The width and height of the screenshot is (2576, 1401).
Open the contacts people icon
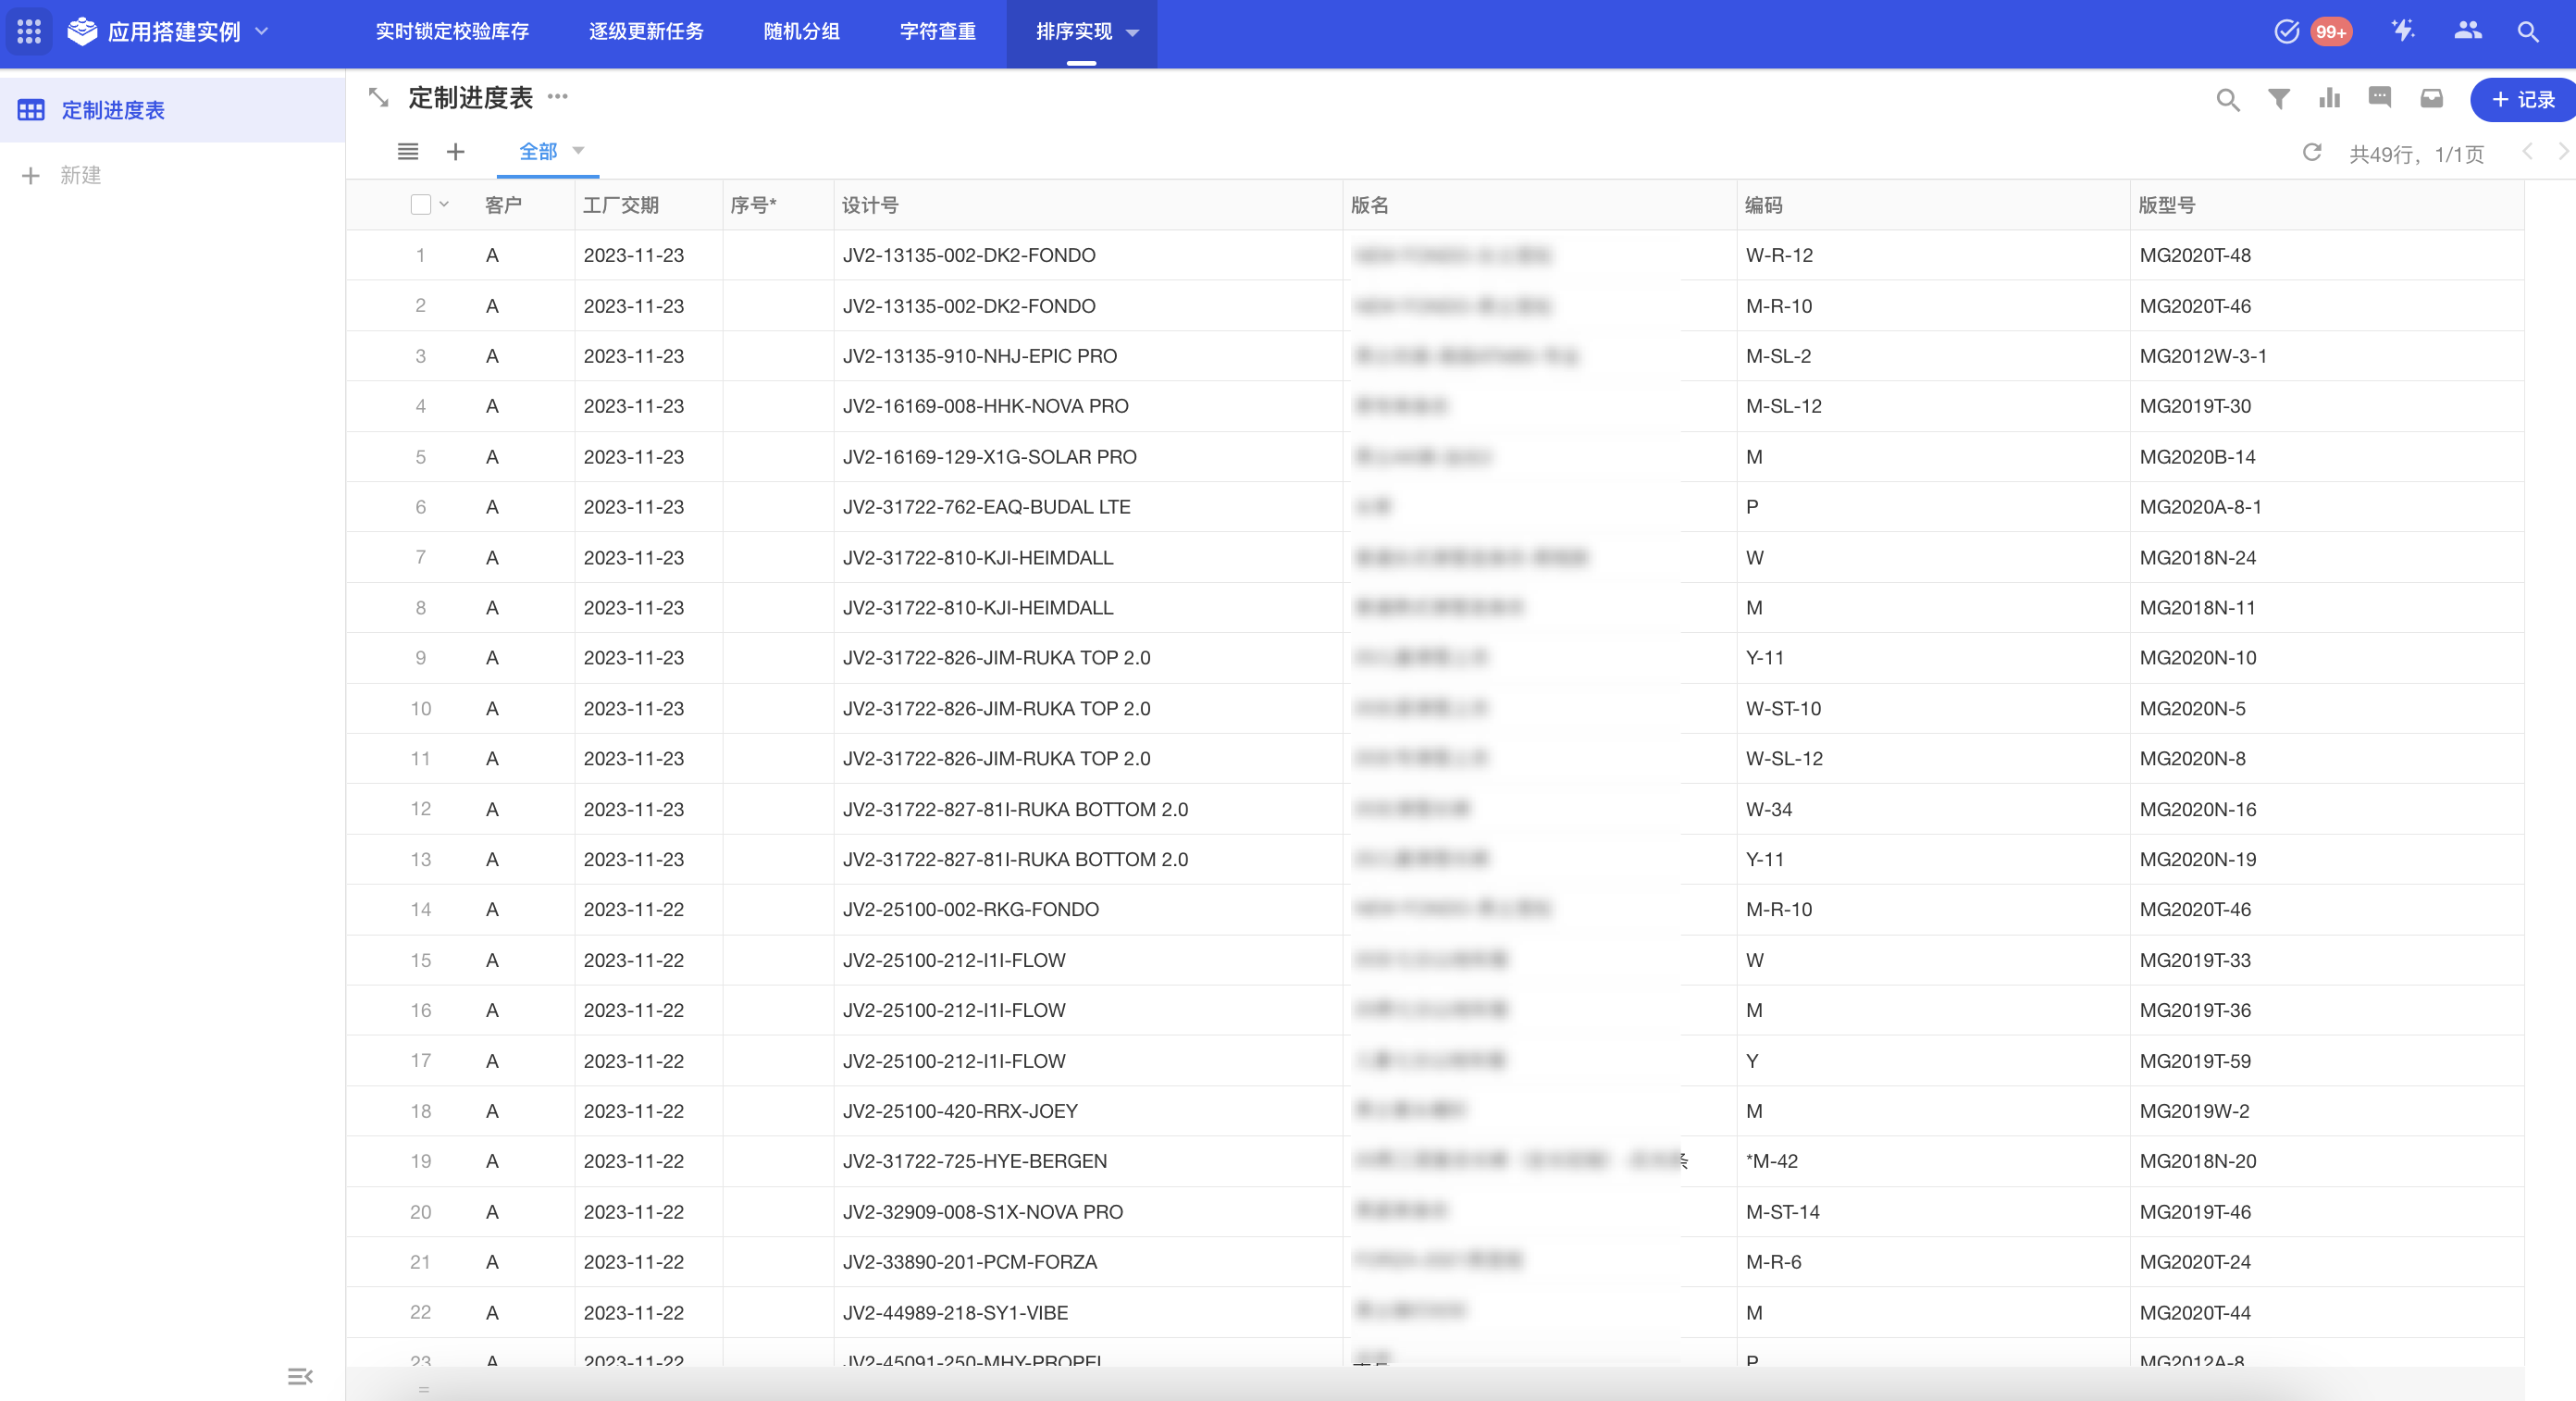click(2467, 31)
